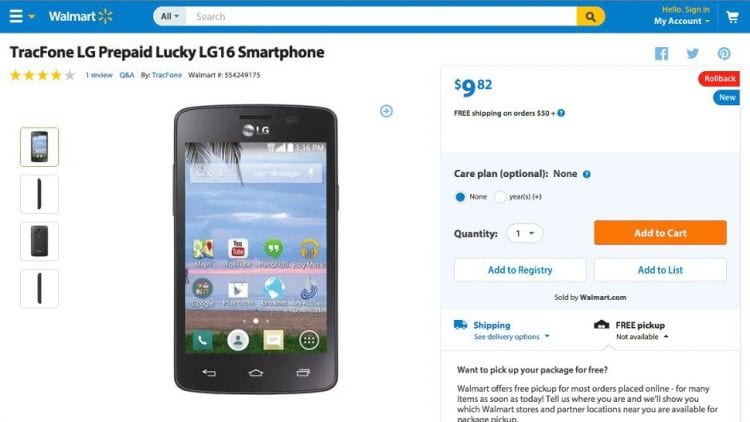
Task: Open care plan help info icon
Action: [x=586, y=174]
